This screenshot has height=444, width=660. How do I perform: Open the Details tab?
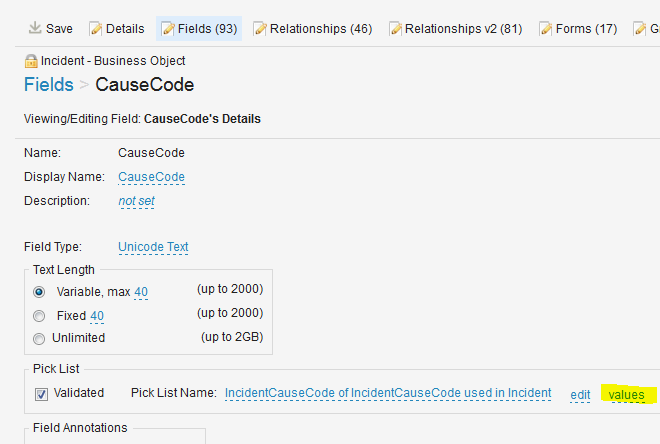pyautogui.click(x=124, y=29)
